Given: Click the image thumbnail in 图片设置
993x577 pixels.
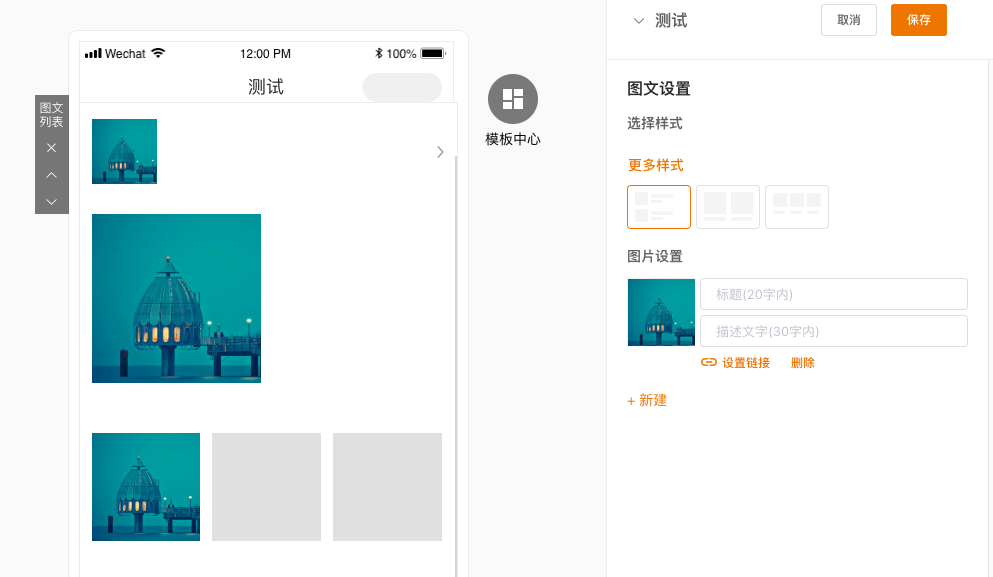Looking at the screenshot, I should [x=661, y=312].
